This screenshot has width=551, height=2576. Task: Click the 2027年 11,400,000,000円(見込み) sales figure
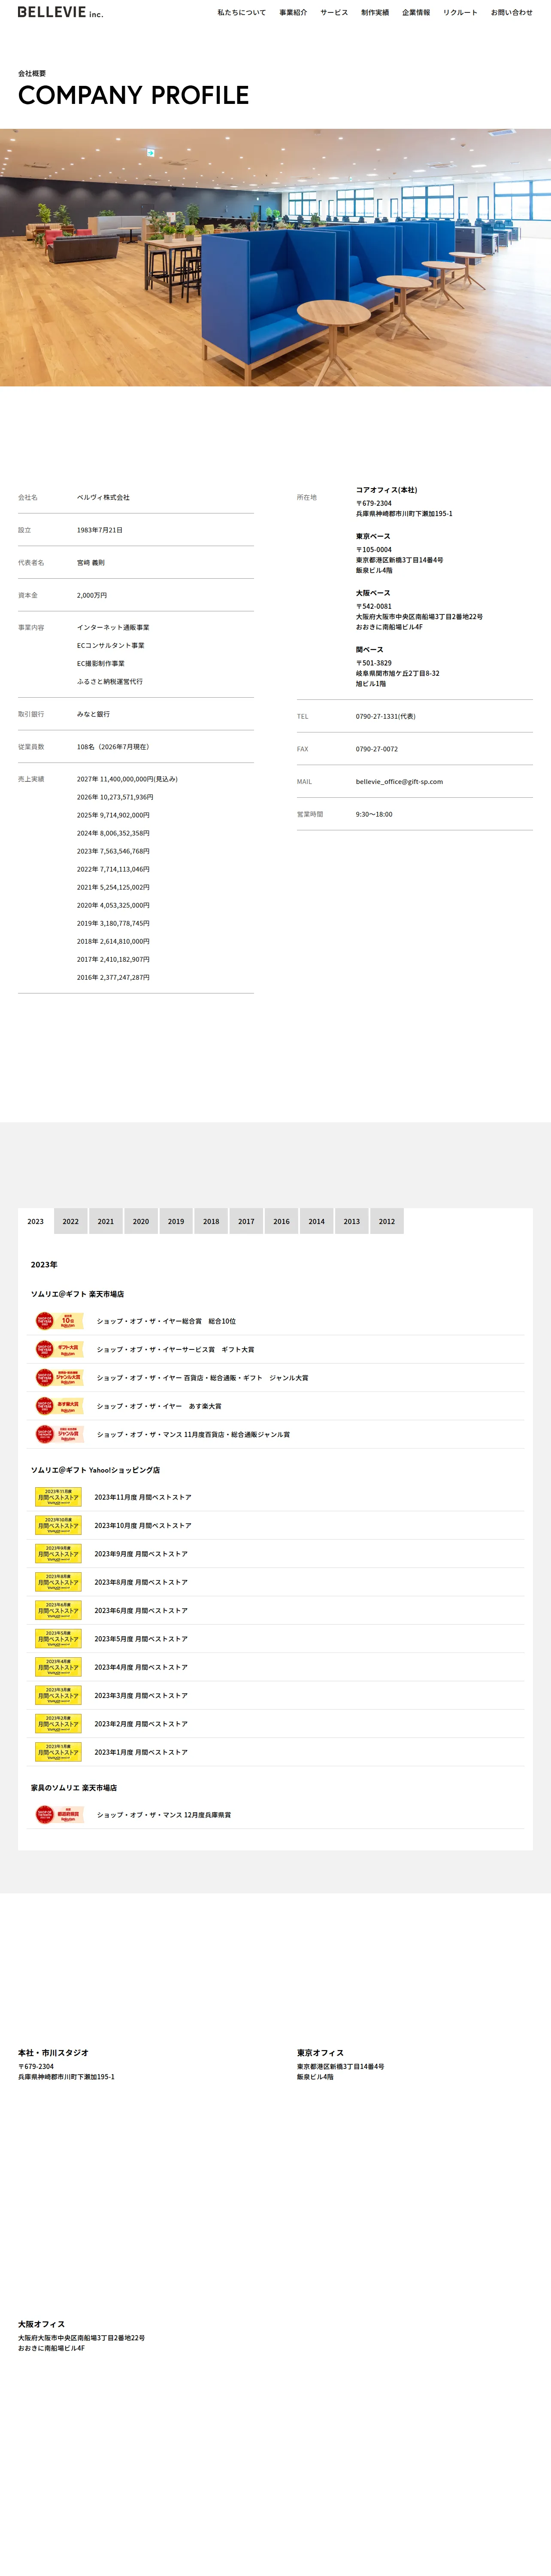[127, 779]
